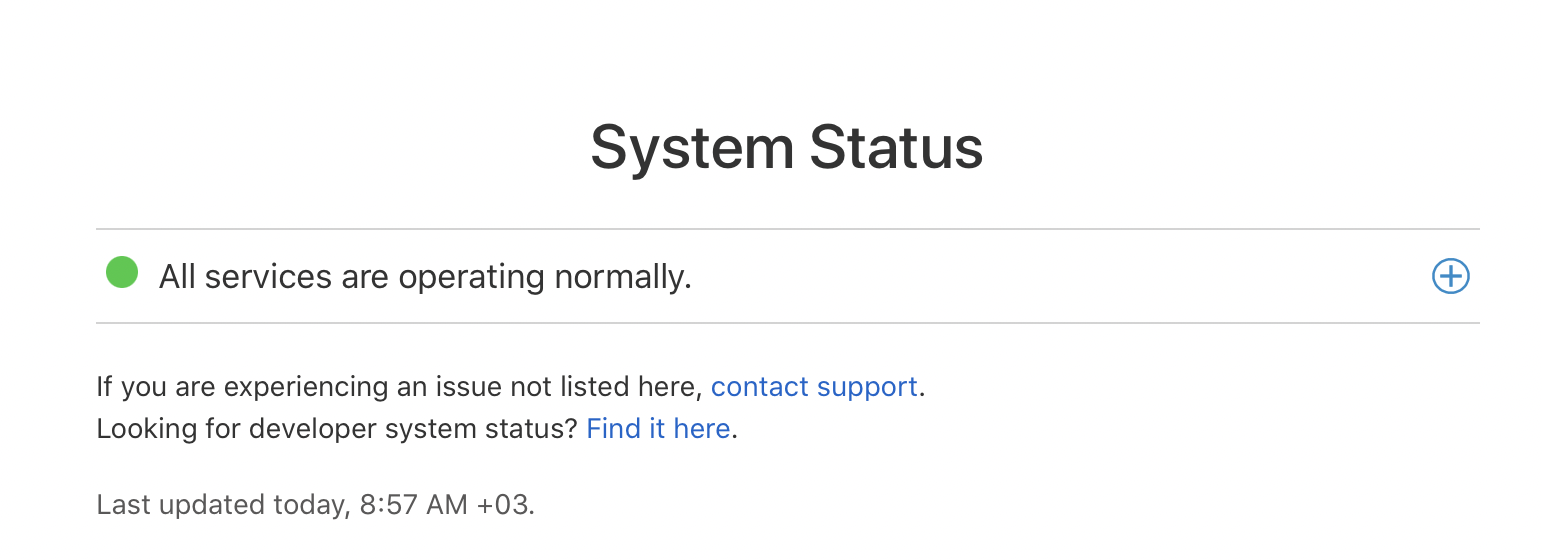
Task: Expand the all services list with plus icon
Action: click(1450, 276)
